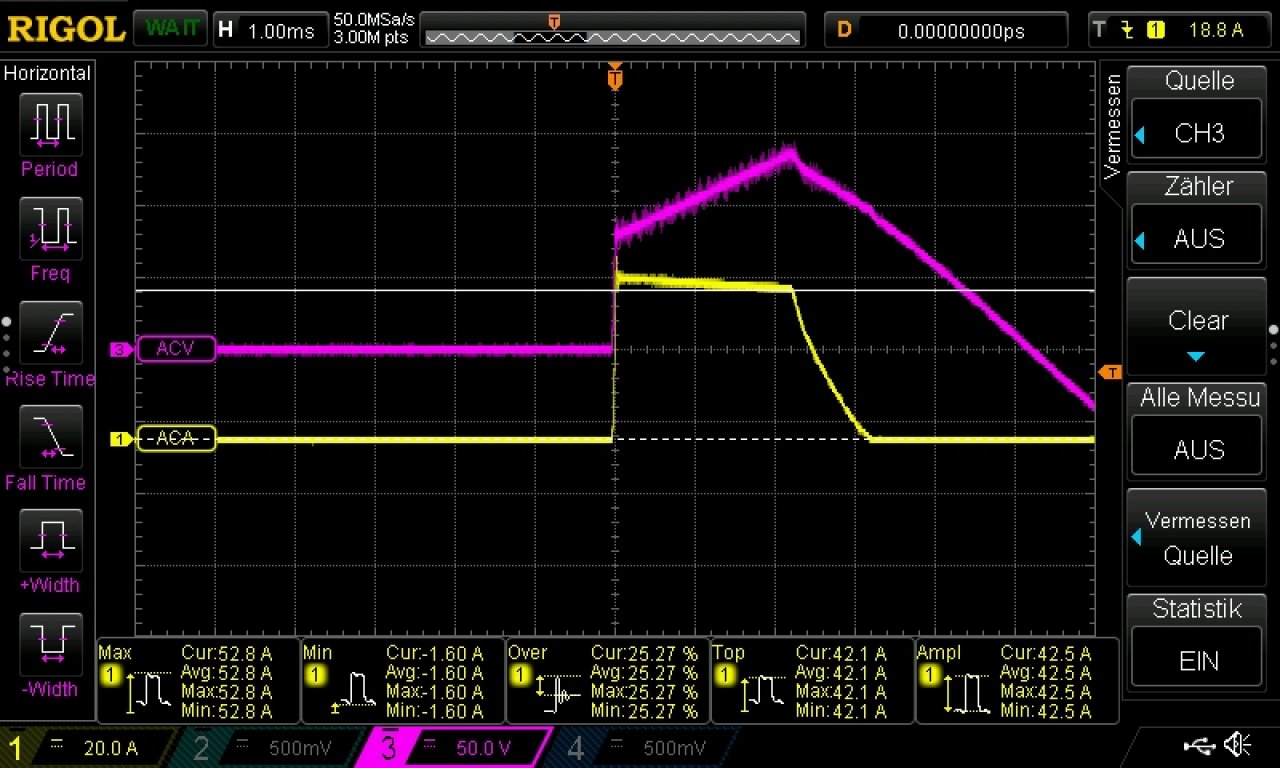Select the +Width measurement icon
The image size is (1280, 768).
[50, 540]
